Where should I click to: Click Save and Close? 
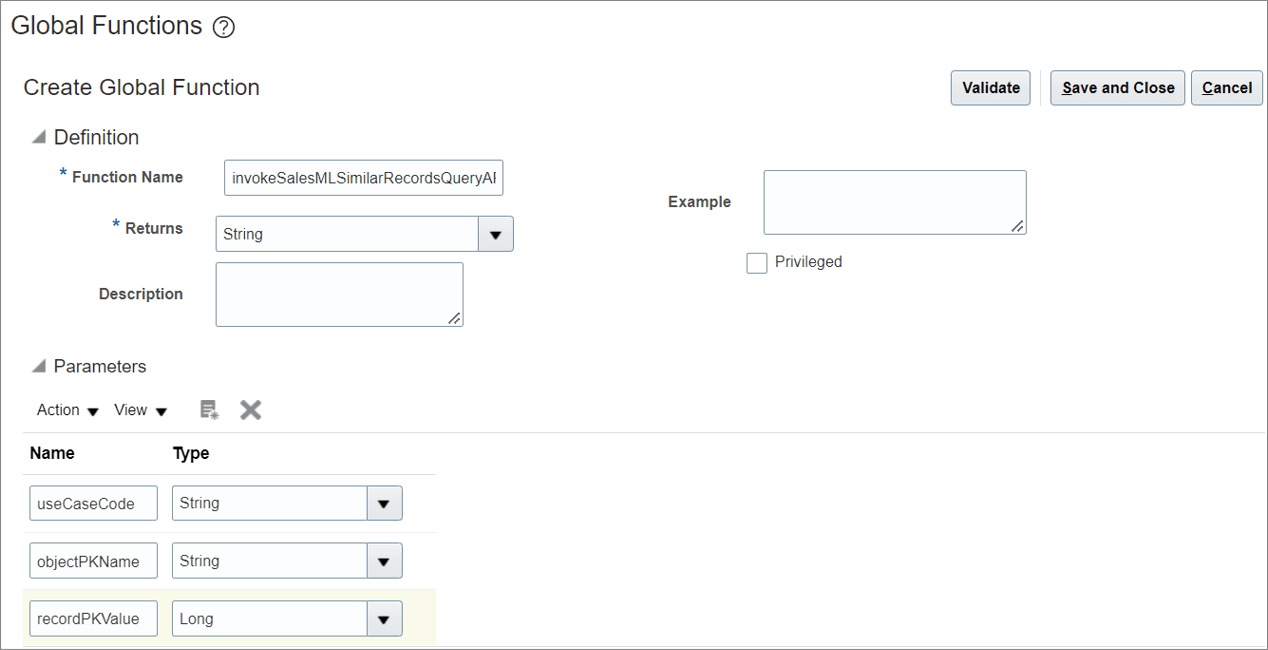click(x=1117, y=88)
